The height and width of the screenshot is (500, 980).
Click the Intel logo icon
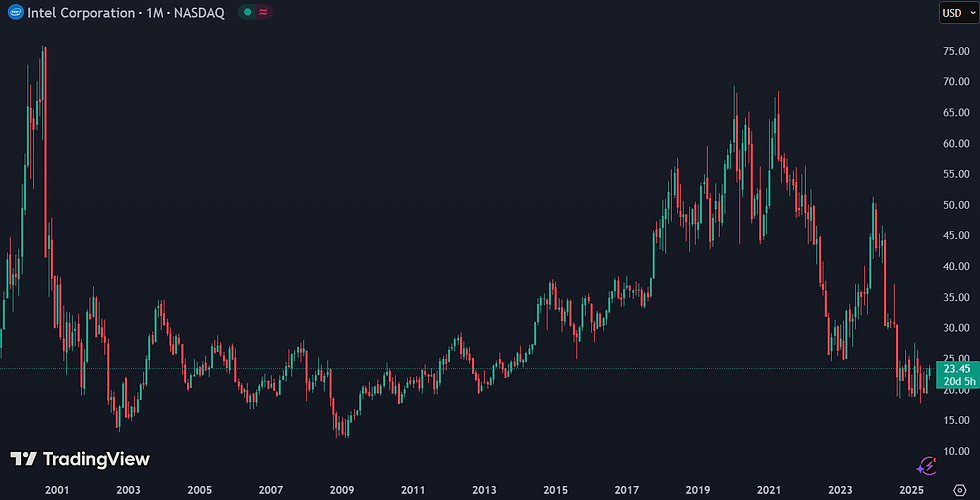[x=16, y=12]
